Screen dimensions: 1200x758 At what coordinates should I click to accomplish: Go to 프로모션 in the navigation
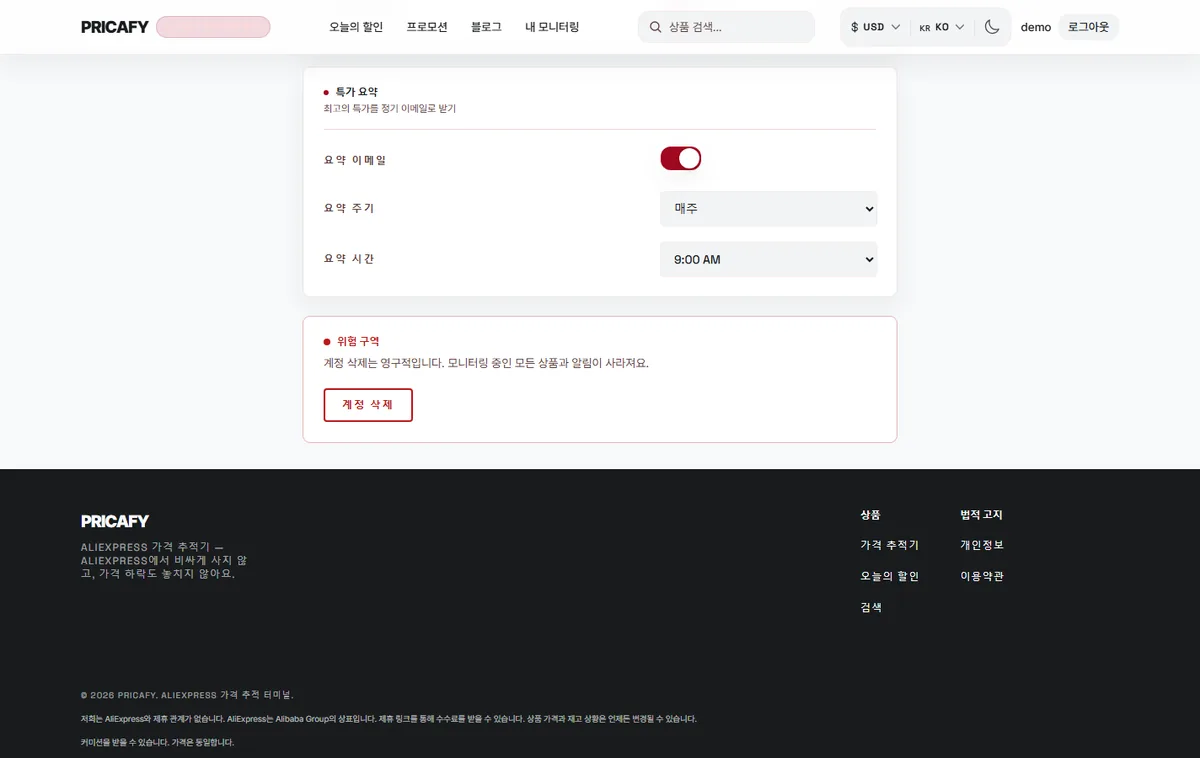coord(427,27)
